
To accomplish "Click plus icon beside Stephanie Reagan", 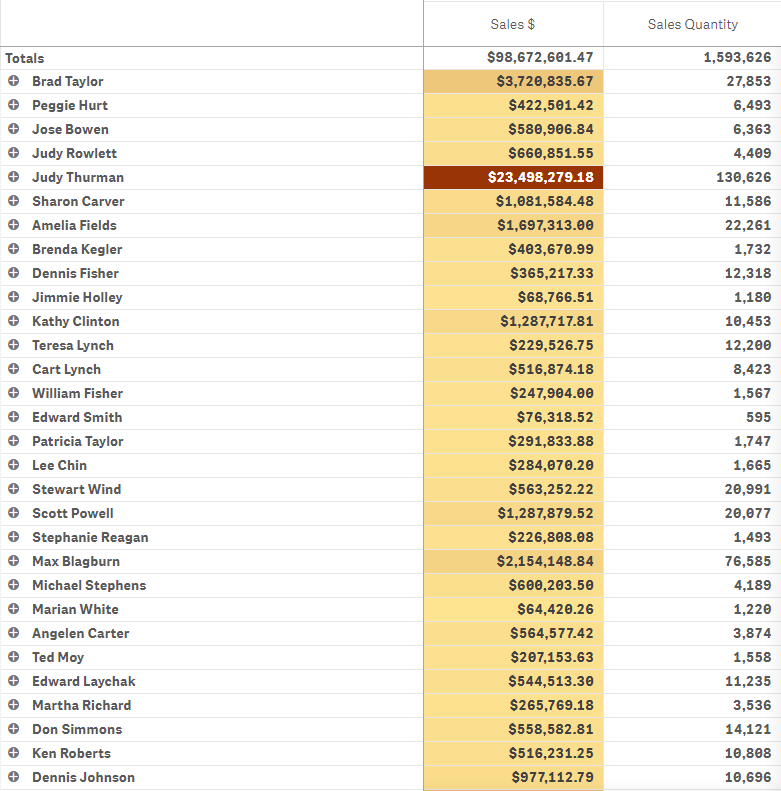I will [x=14, y=537].
